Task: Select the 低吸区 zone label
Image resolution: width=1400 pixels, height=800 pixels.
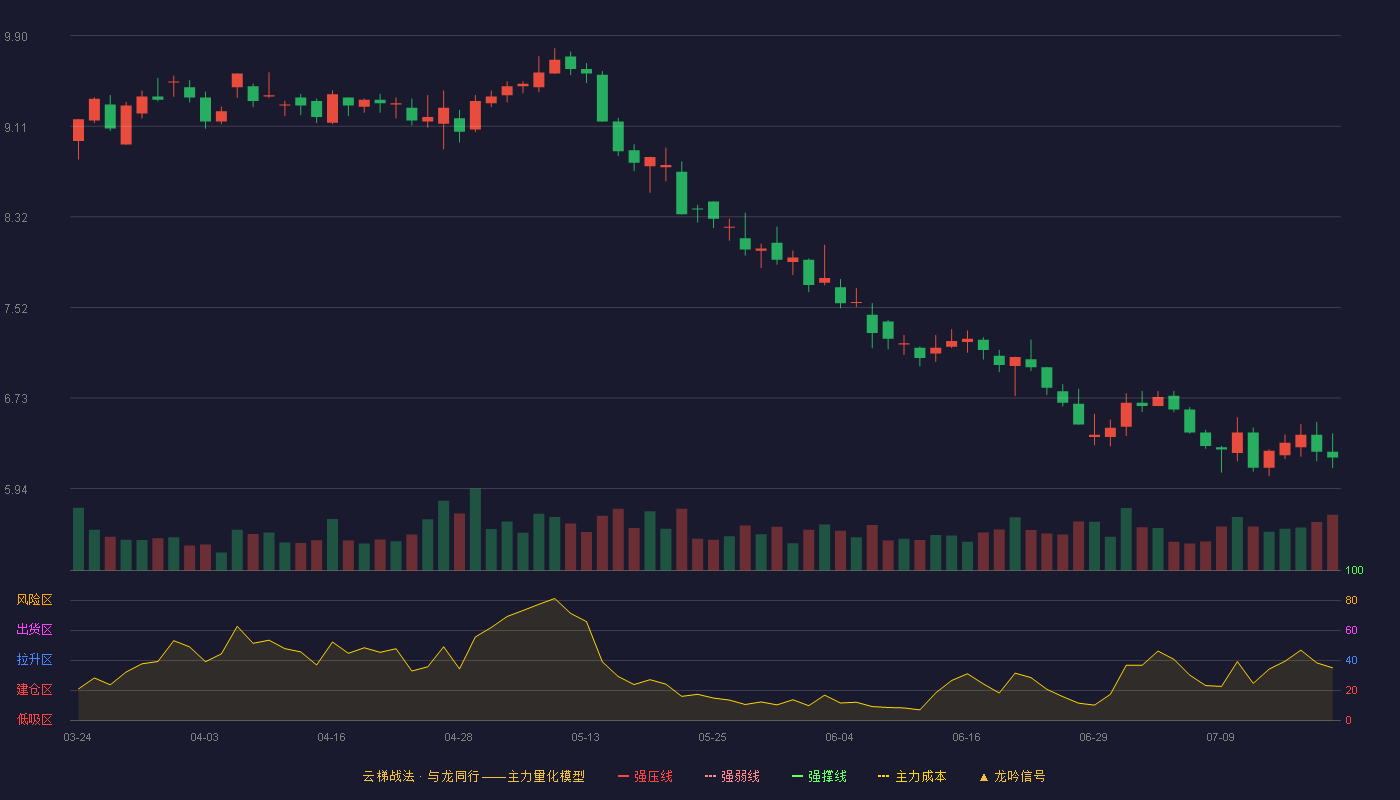Action: [x=34, y=719]
